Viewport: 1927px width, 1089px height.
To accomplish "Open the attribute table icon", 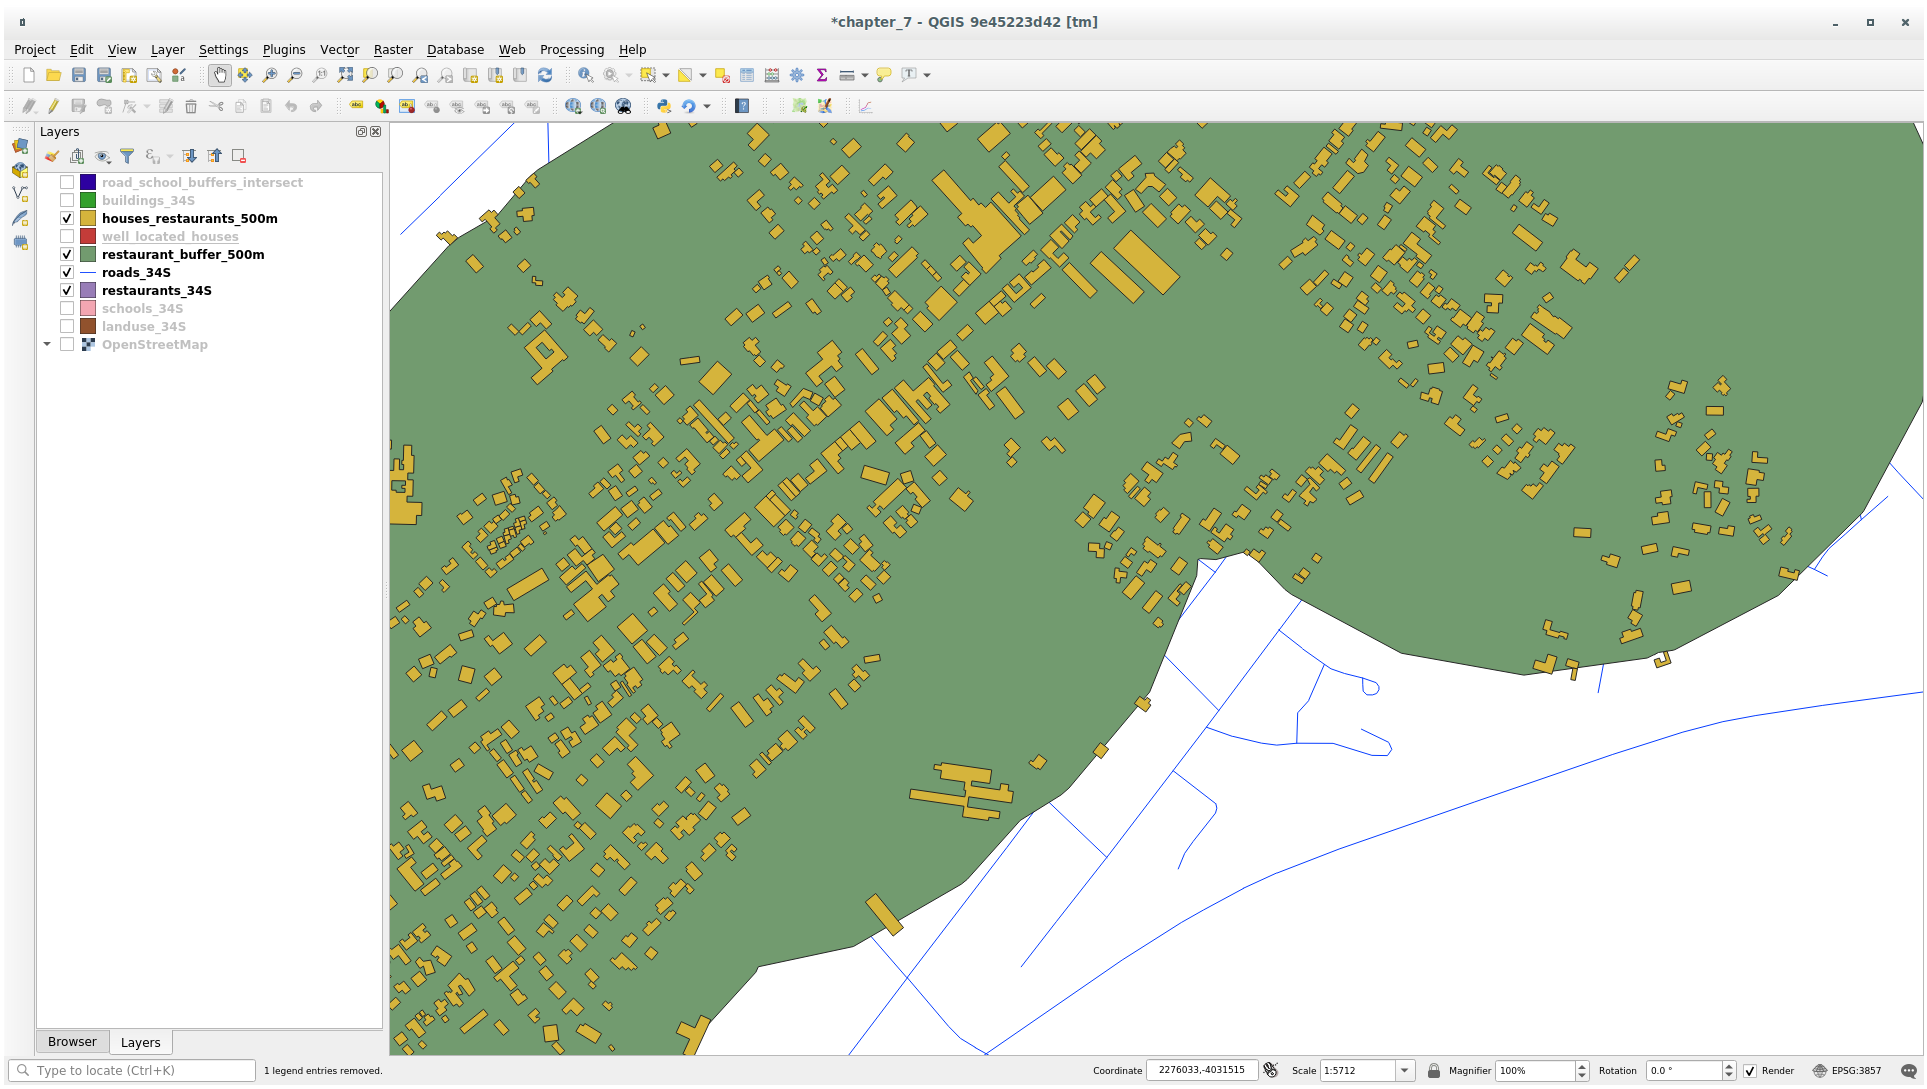I will (x=747, y=75).
